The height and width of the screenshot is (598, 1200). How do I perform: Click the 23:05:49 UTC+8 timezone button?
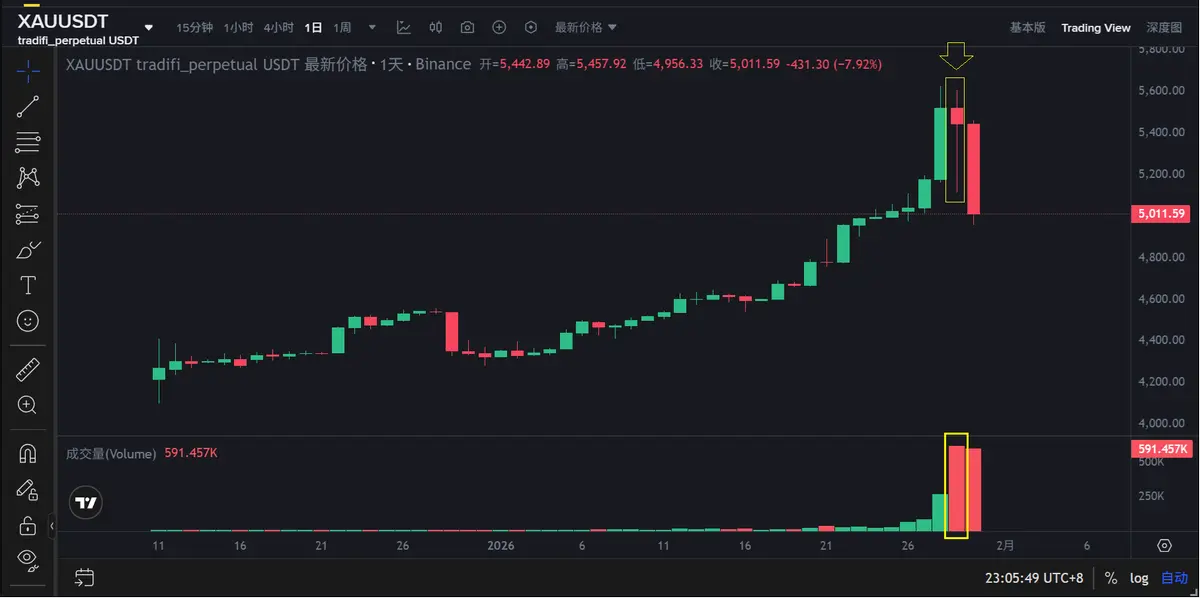pyautogui.click(x=1035, y=578)
